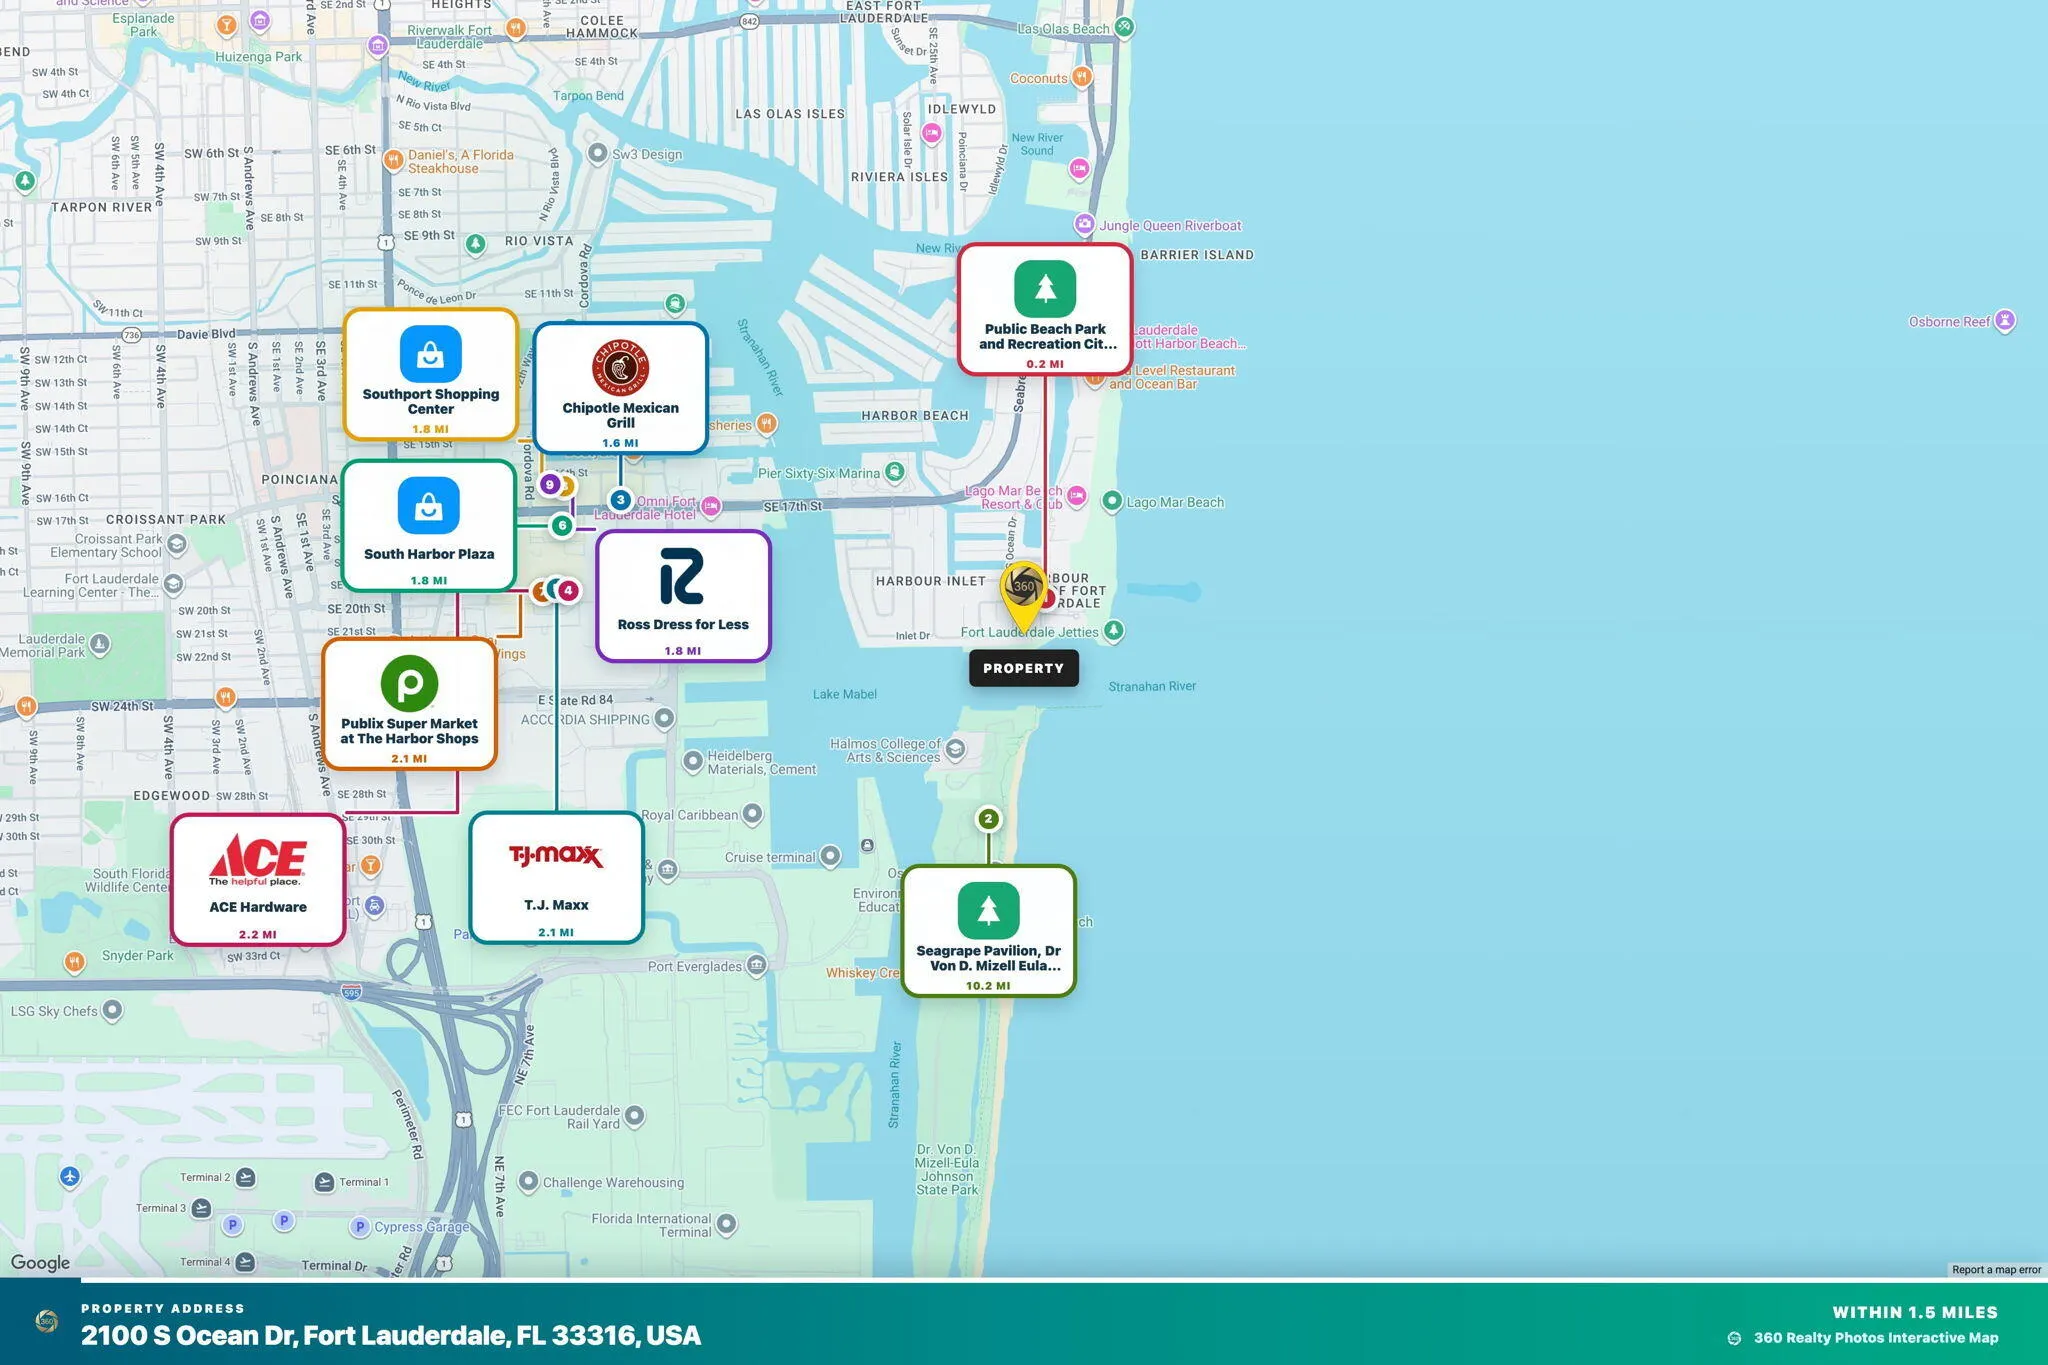
Task: Click the Cruise terminal marker icon
Action: (x=831, y=856)
